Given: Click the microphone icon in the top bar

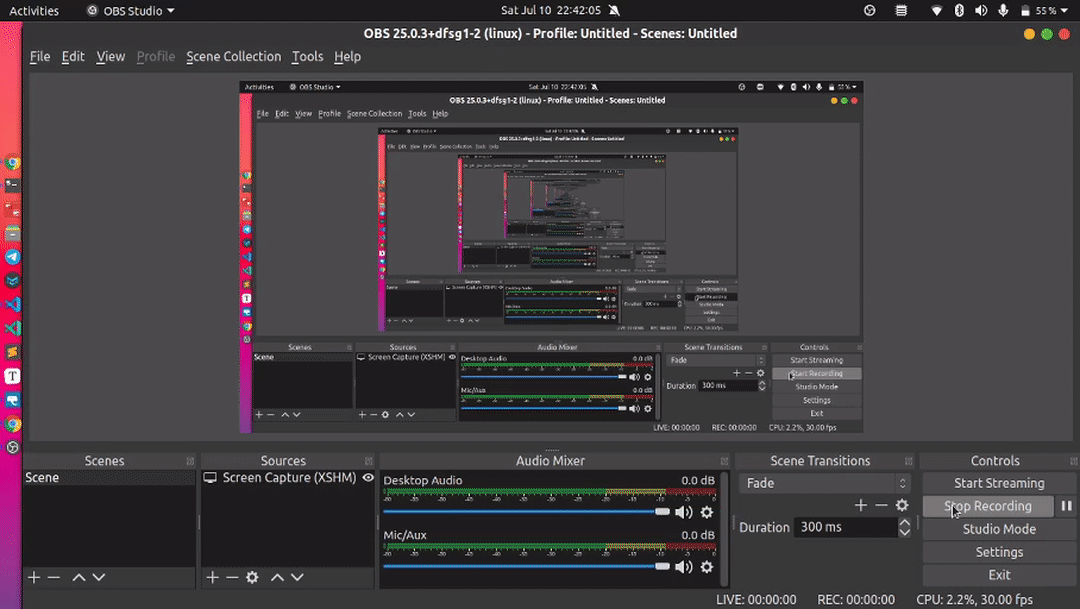Looking at the screenshot, I should 1003,10.
